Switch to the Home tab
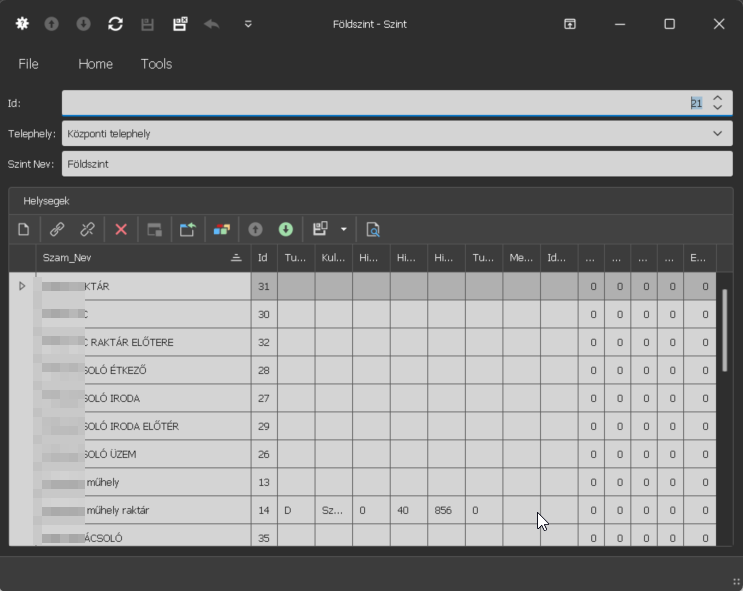The height and width of the screenshot is (591, 743). click(x=95, y=64)
